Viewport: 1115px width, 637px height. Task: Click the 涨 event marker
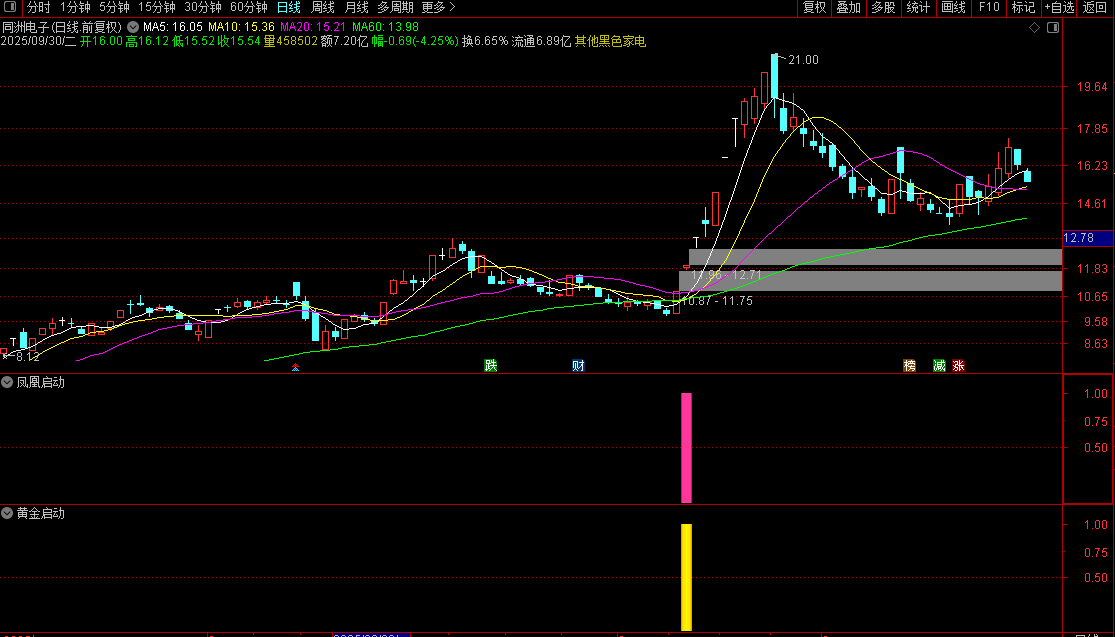click(x=959, y=365)
